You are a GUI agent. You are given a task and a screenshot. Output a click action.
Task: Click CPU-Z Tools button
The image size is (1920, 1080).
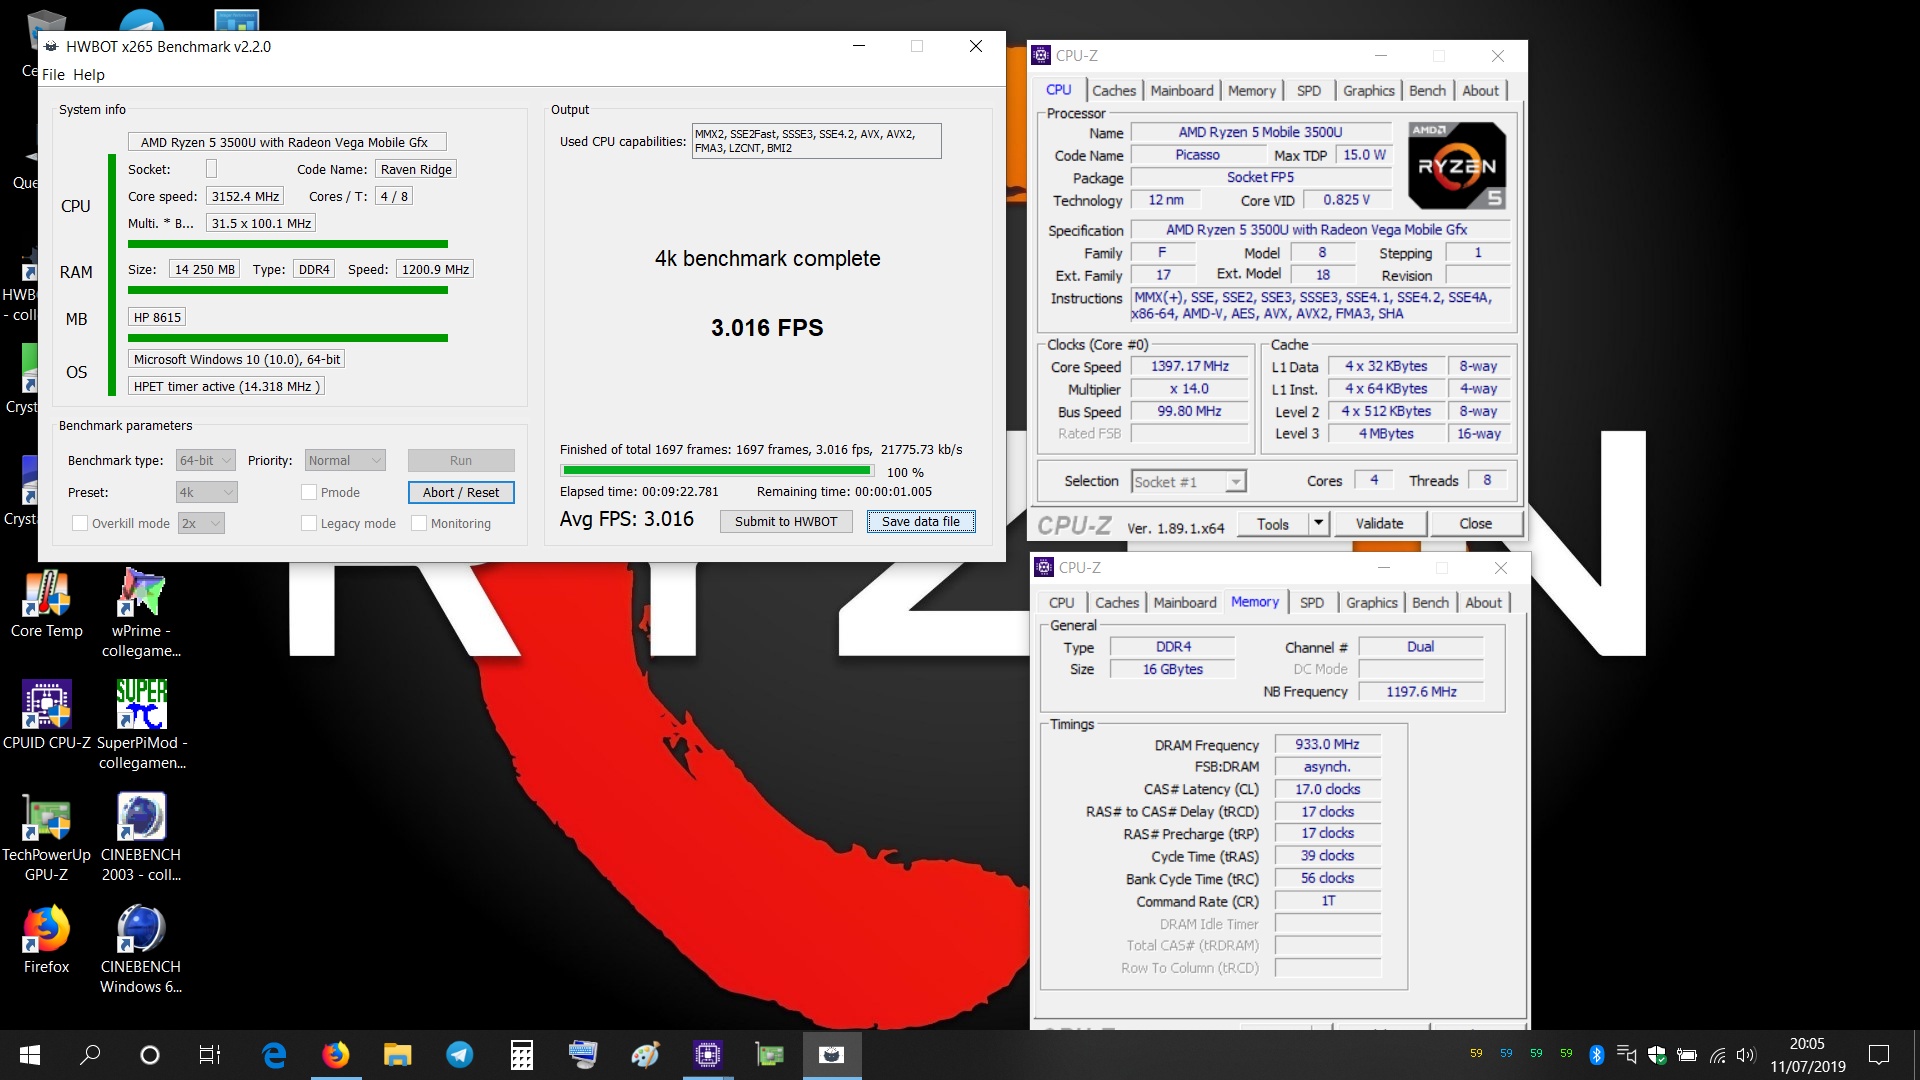coord(1272,523)
